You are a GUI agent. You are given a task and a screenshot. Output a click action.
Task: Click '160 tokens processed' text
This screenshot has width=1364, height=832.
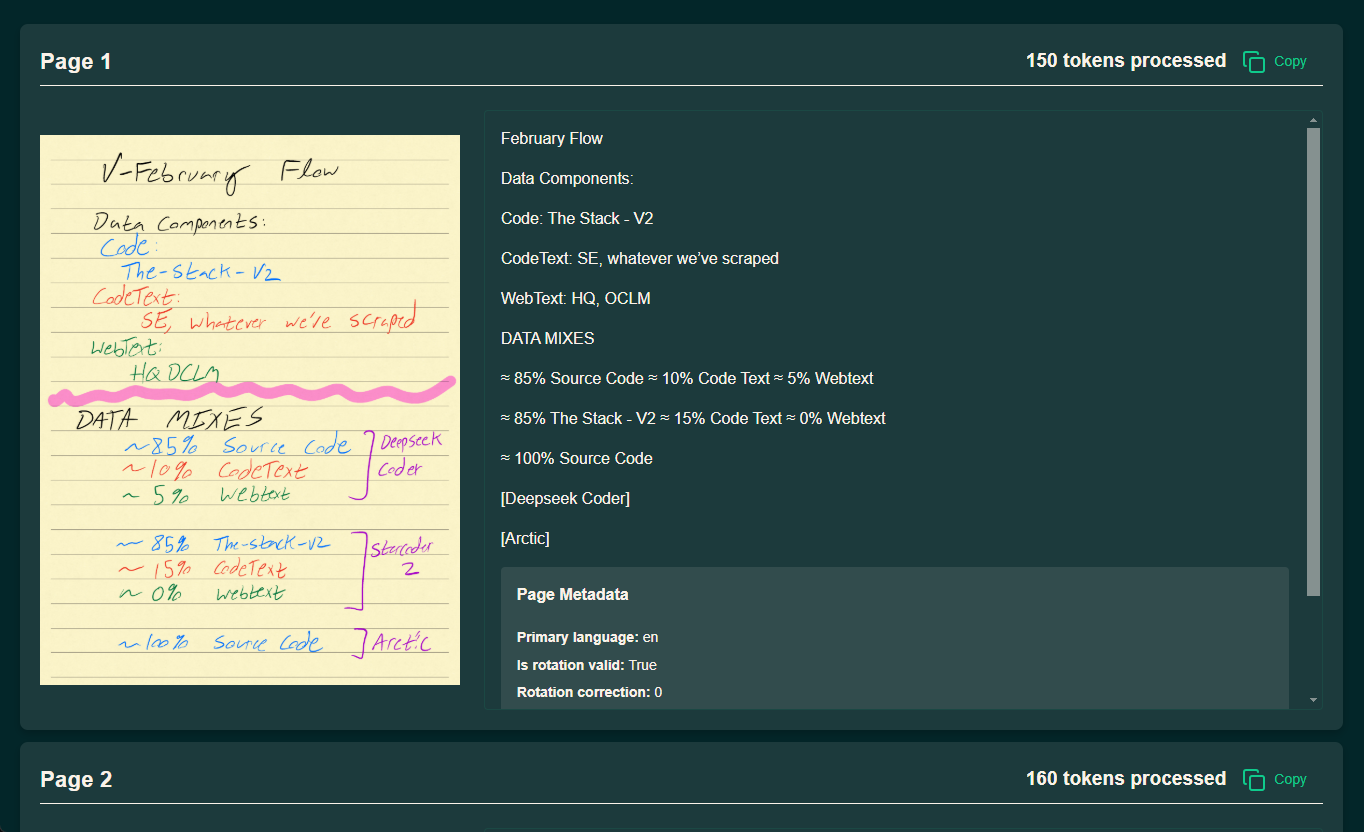[1126, 778]
